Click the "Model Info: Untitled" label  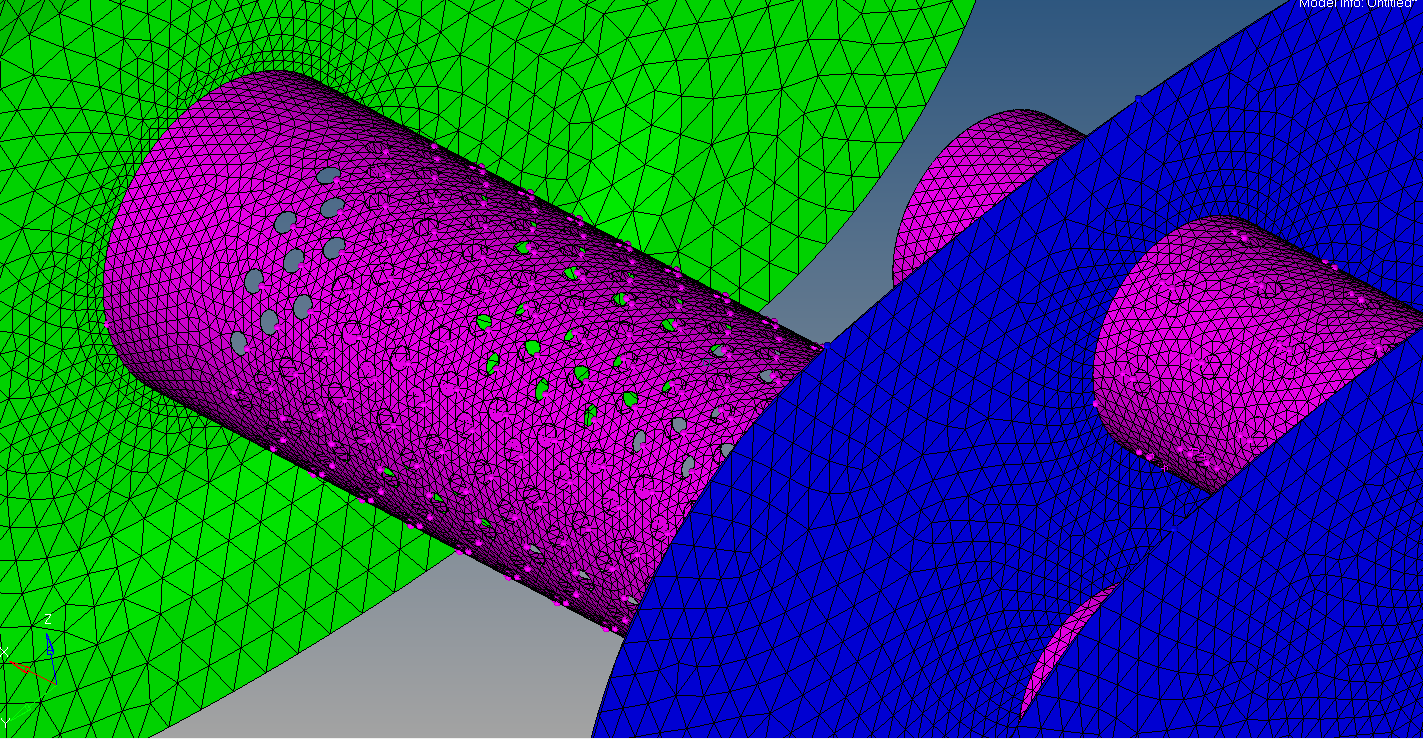[x=1358, y=4]
